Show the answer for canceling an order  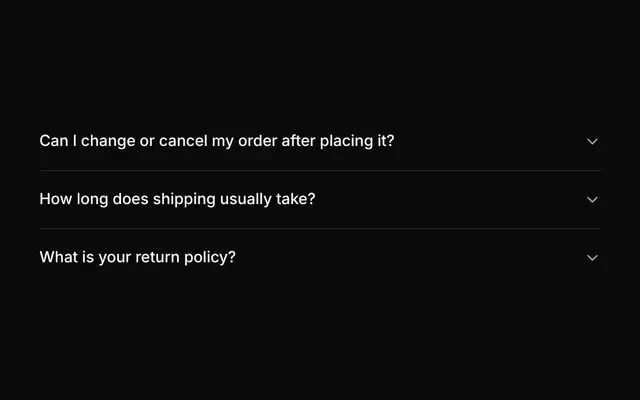pyautogui.click(x=320, y=141)
